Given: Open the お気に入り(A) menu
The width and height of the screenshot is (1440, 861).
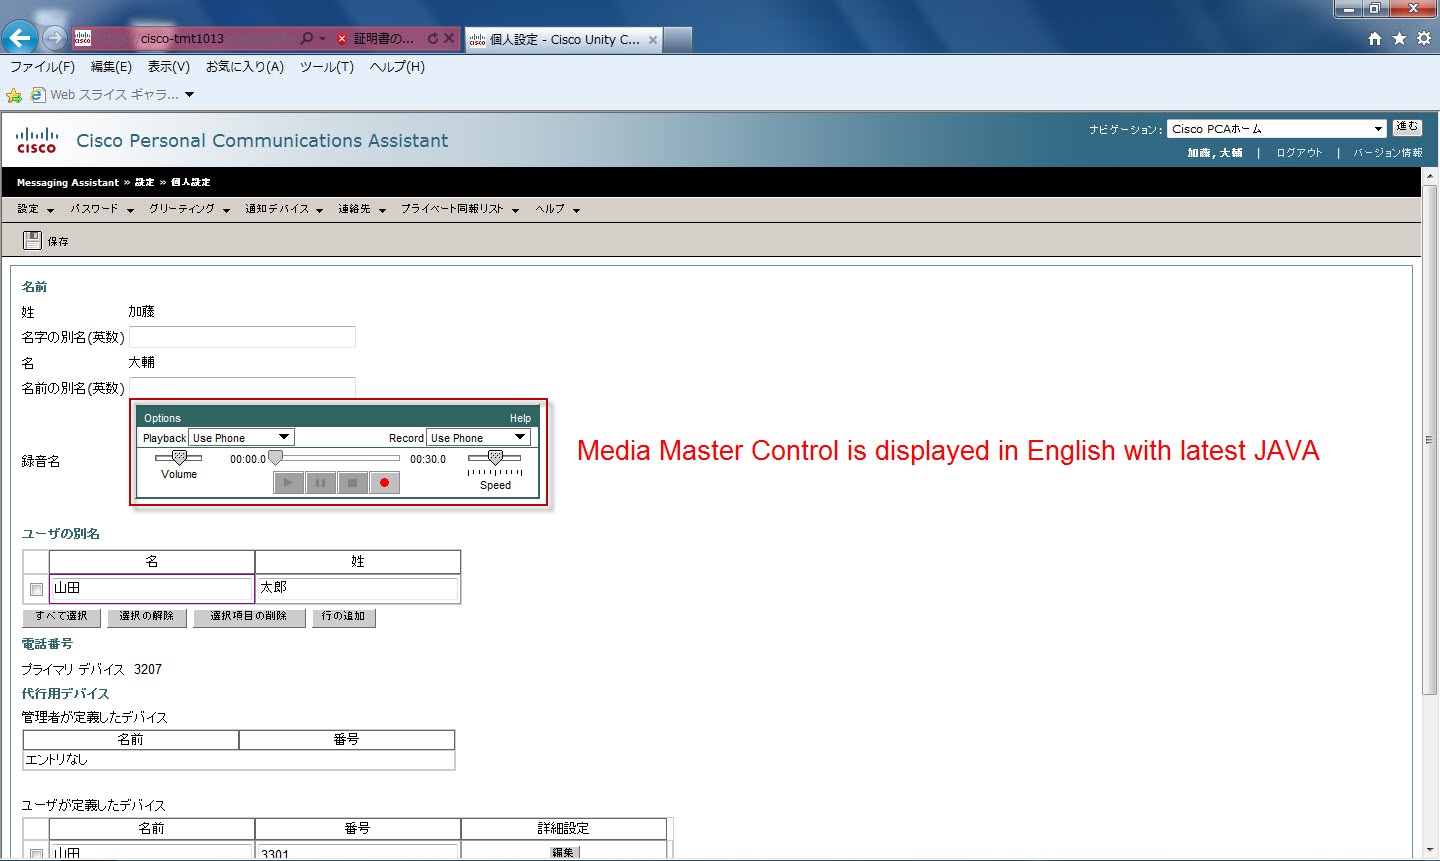Looking at the screenshot, I should [245, 67].
